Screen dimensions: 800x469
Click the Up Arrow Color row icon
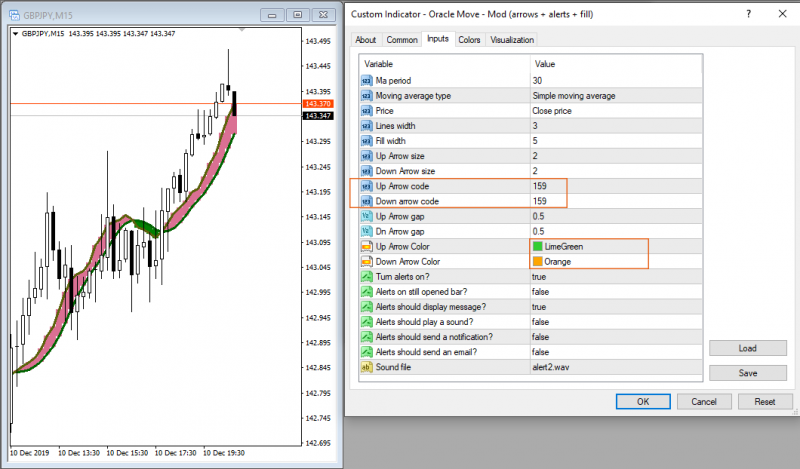366,246
